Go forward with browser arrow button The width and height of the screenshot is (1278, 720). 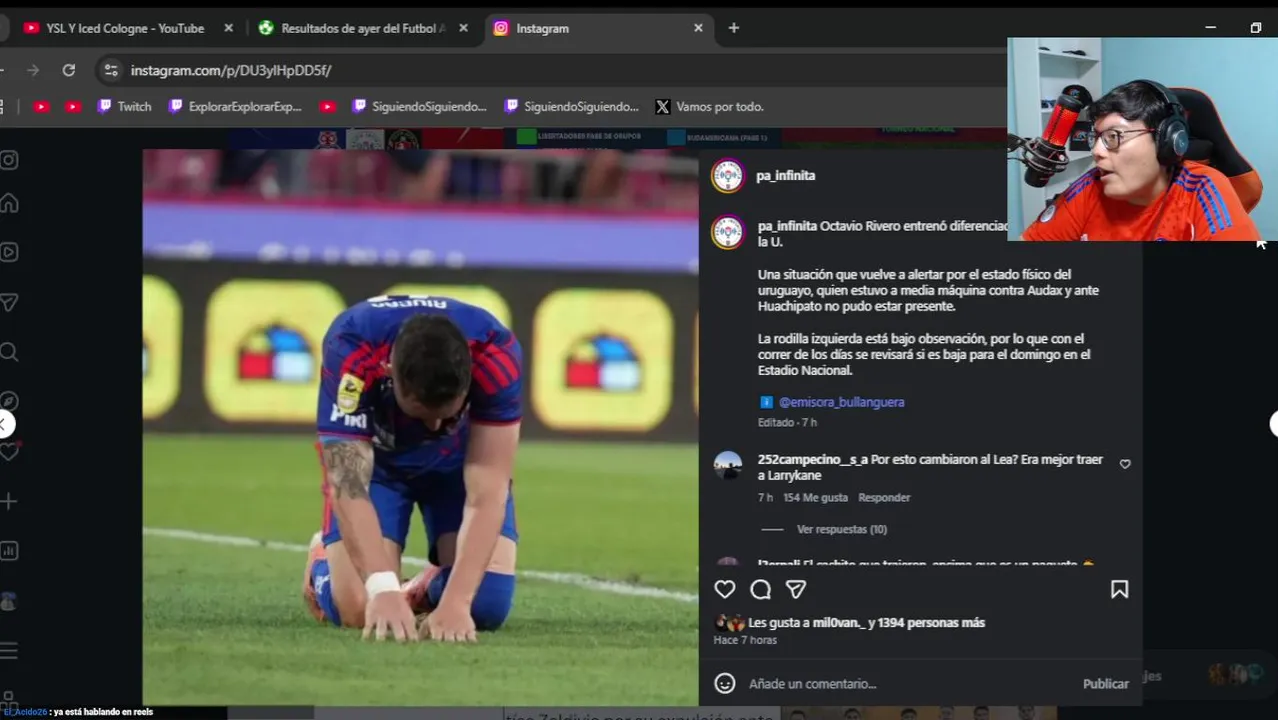(x=33, y=70)
